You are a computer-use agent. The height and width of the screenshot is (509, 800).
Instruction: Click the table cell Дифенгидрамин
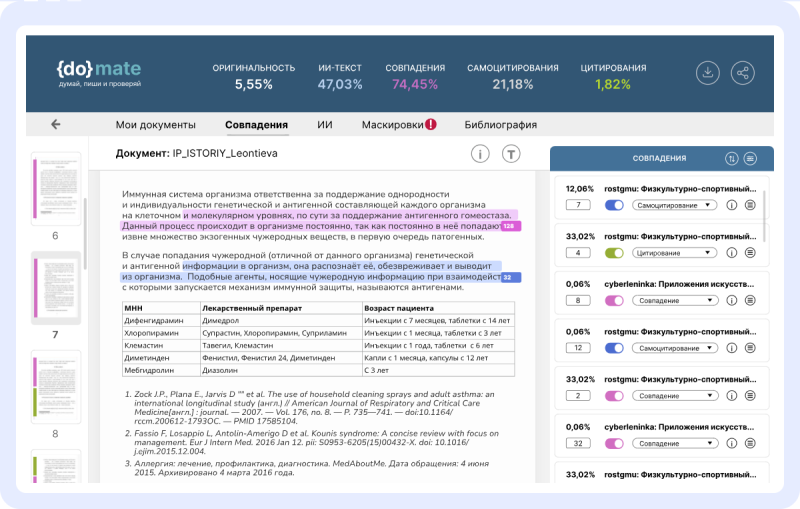click(x=161, y=320)
